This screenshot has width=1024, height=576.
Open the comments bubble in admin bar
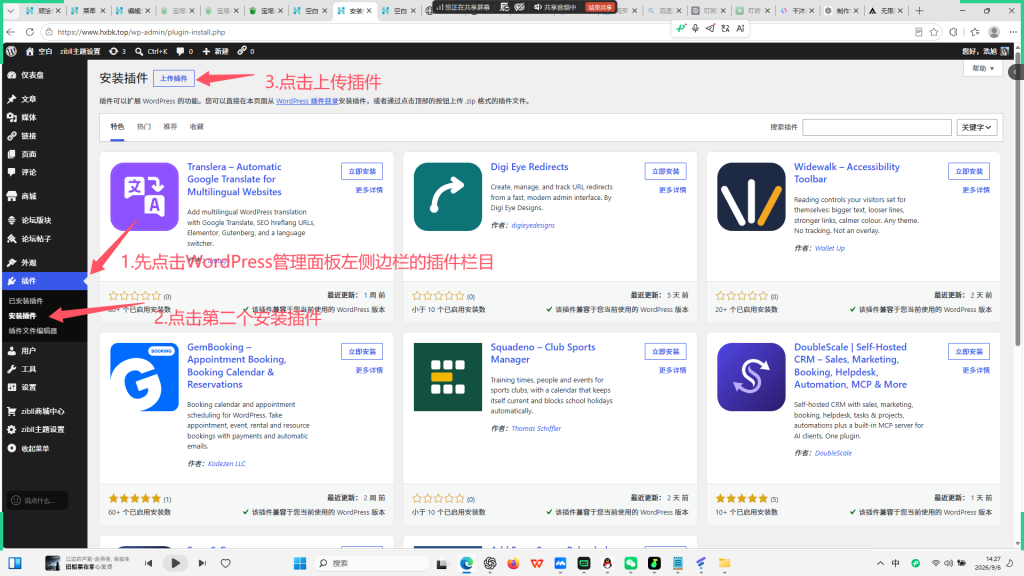[185, 51]
